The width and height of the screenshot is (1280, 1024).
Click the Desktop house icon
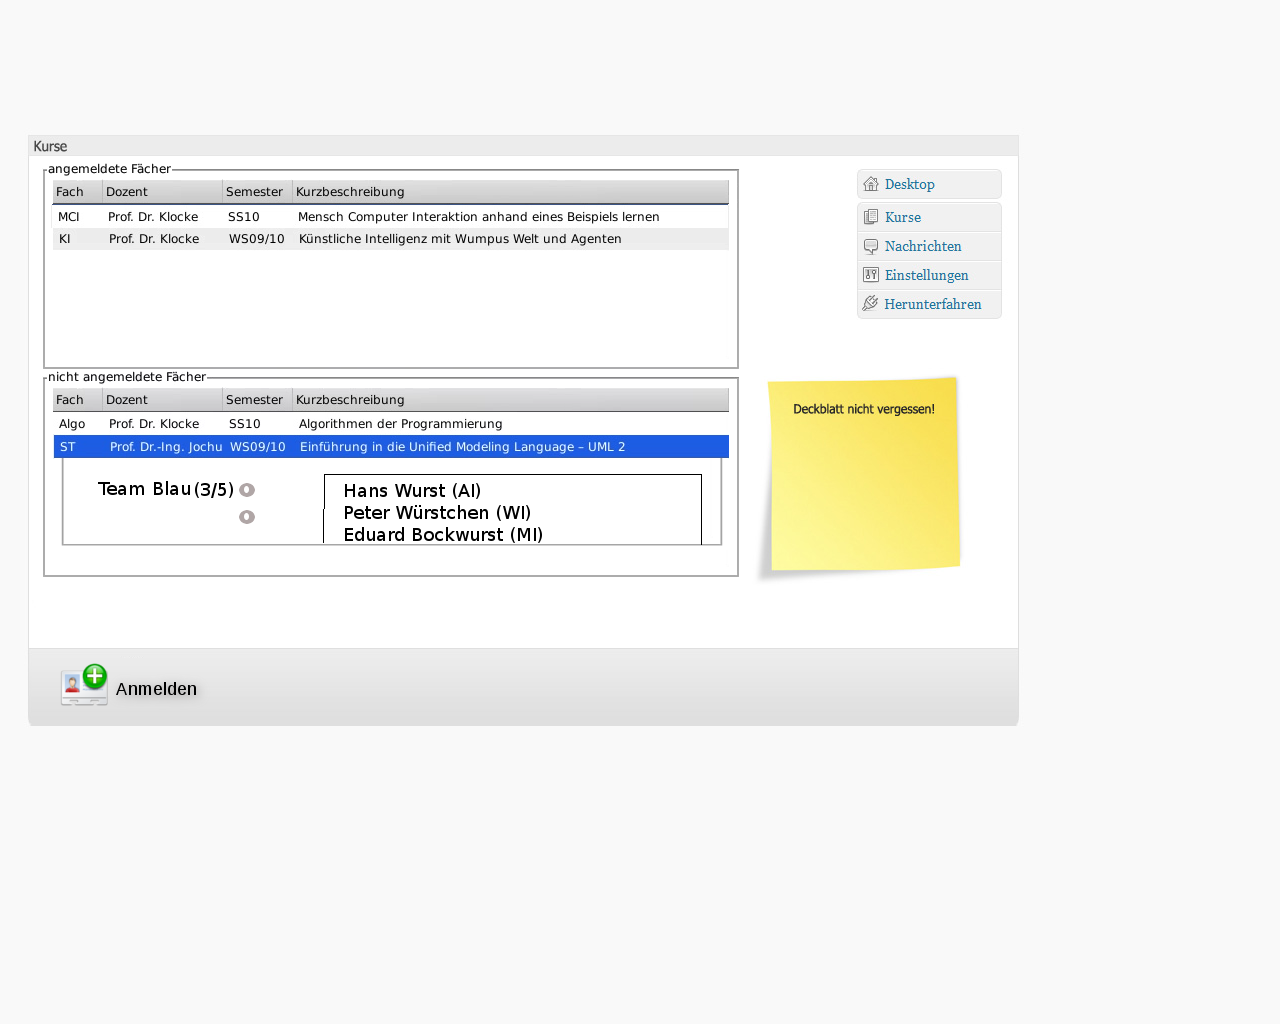coord(871,184)
